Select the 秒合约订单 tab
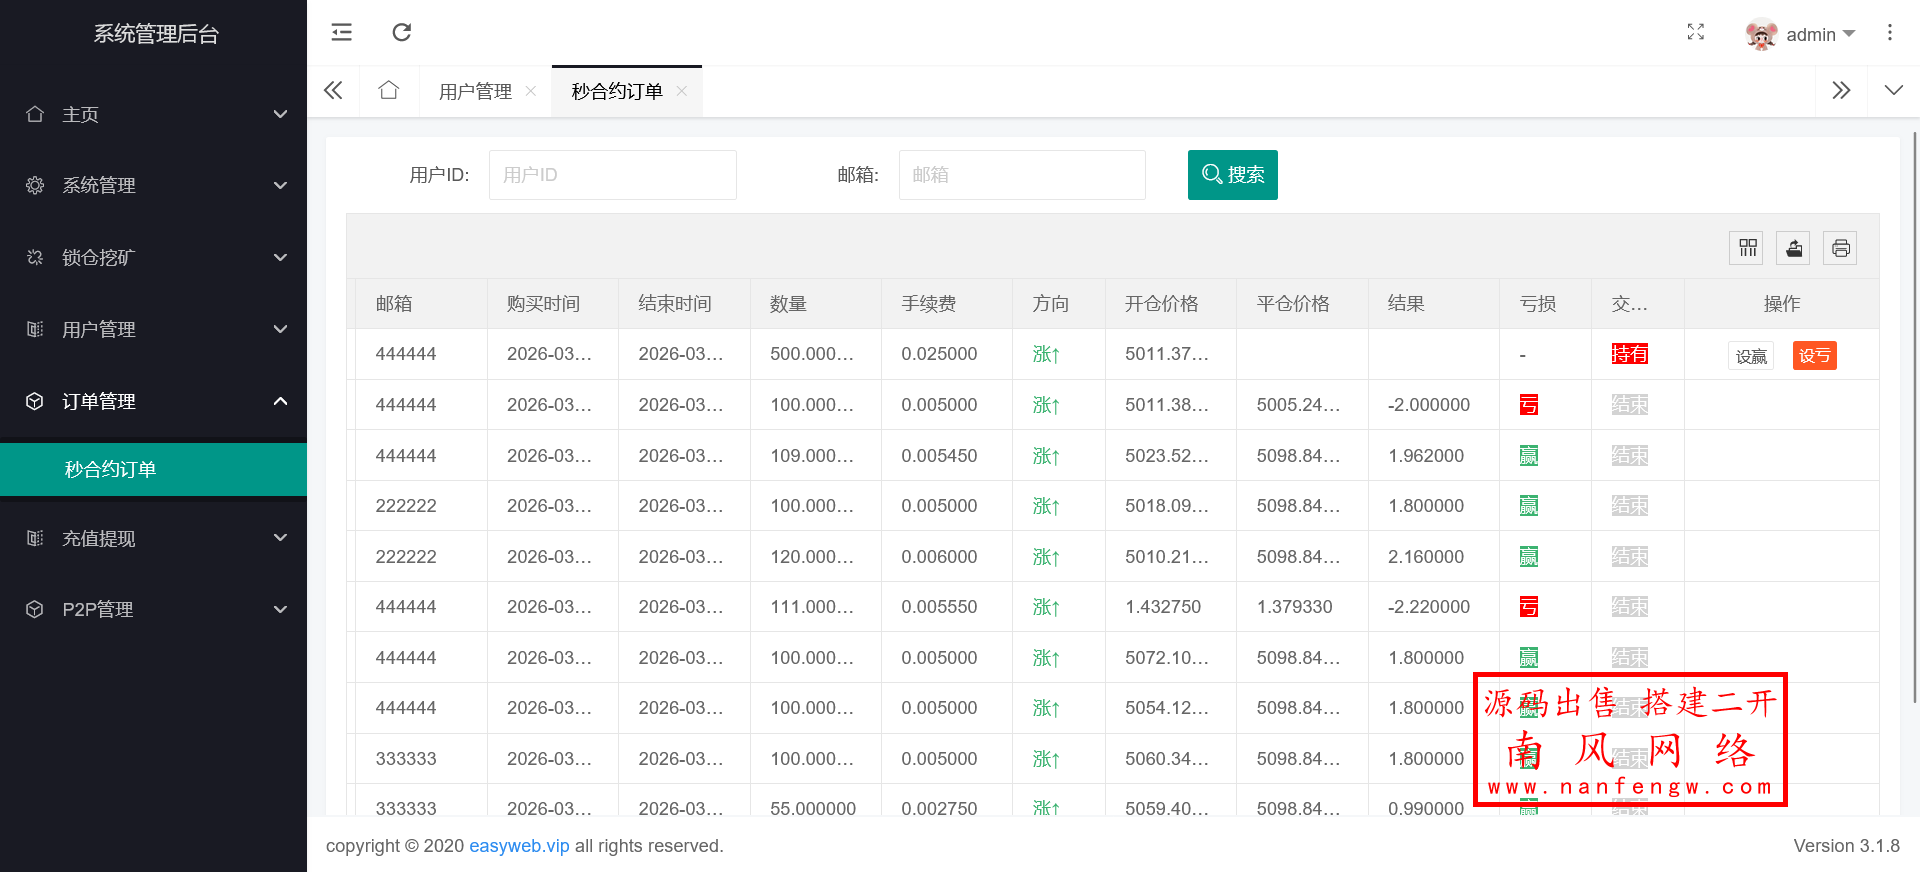Viewport: 1920px width, 872px height. [617, 91]
